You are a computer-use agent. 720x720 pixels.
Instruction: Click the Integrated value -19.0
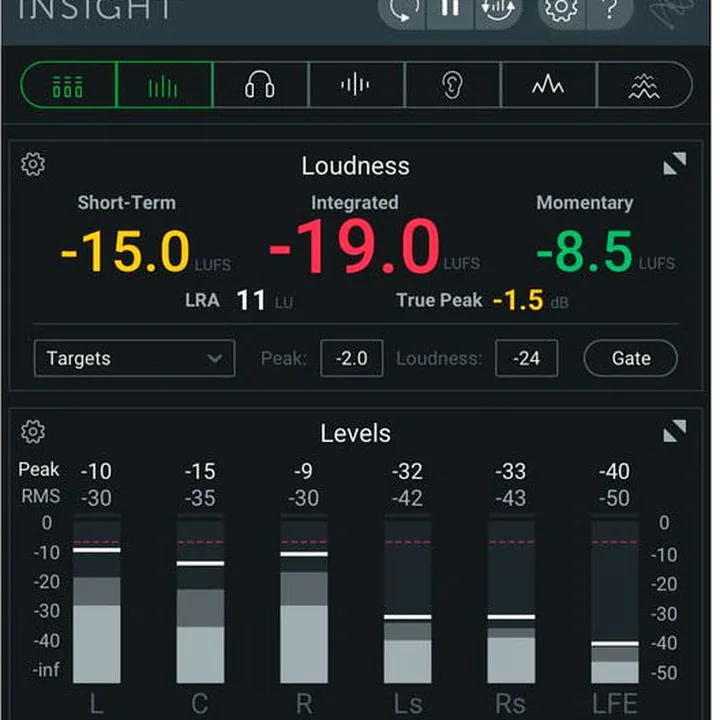[354, 247]
